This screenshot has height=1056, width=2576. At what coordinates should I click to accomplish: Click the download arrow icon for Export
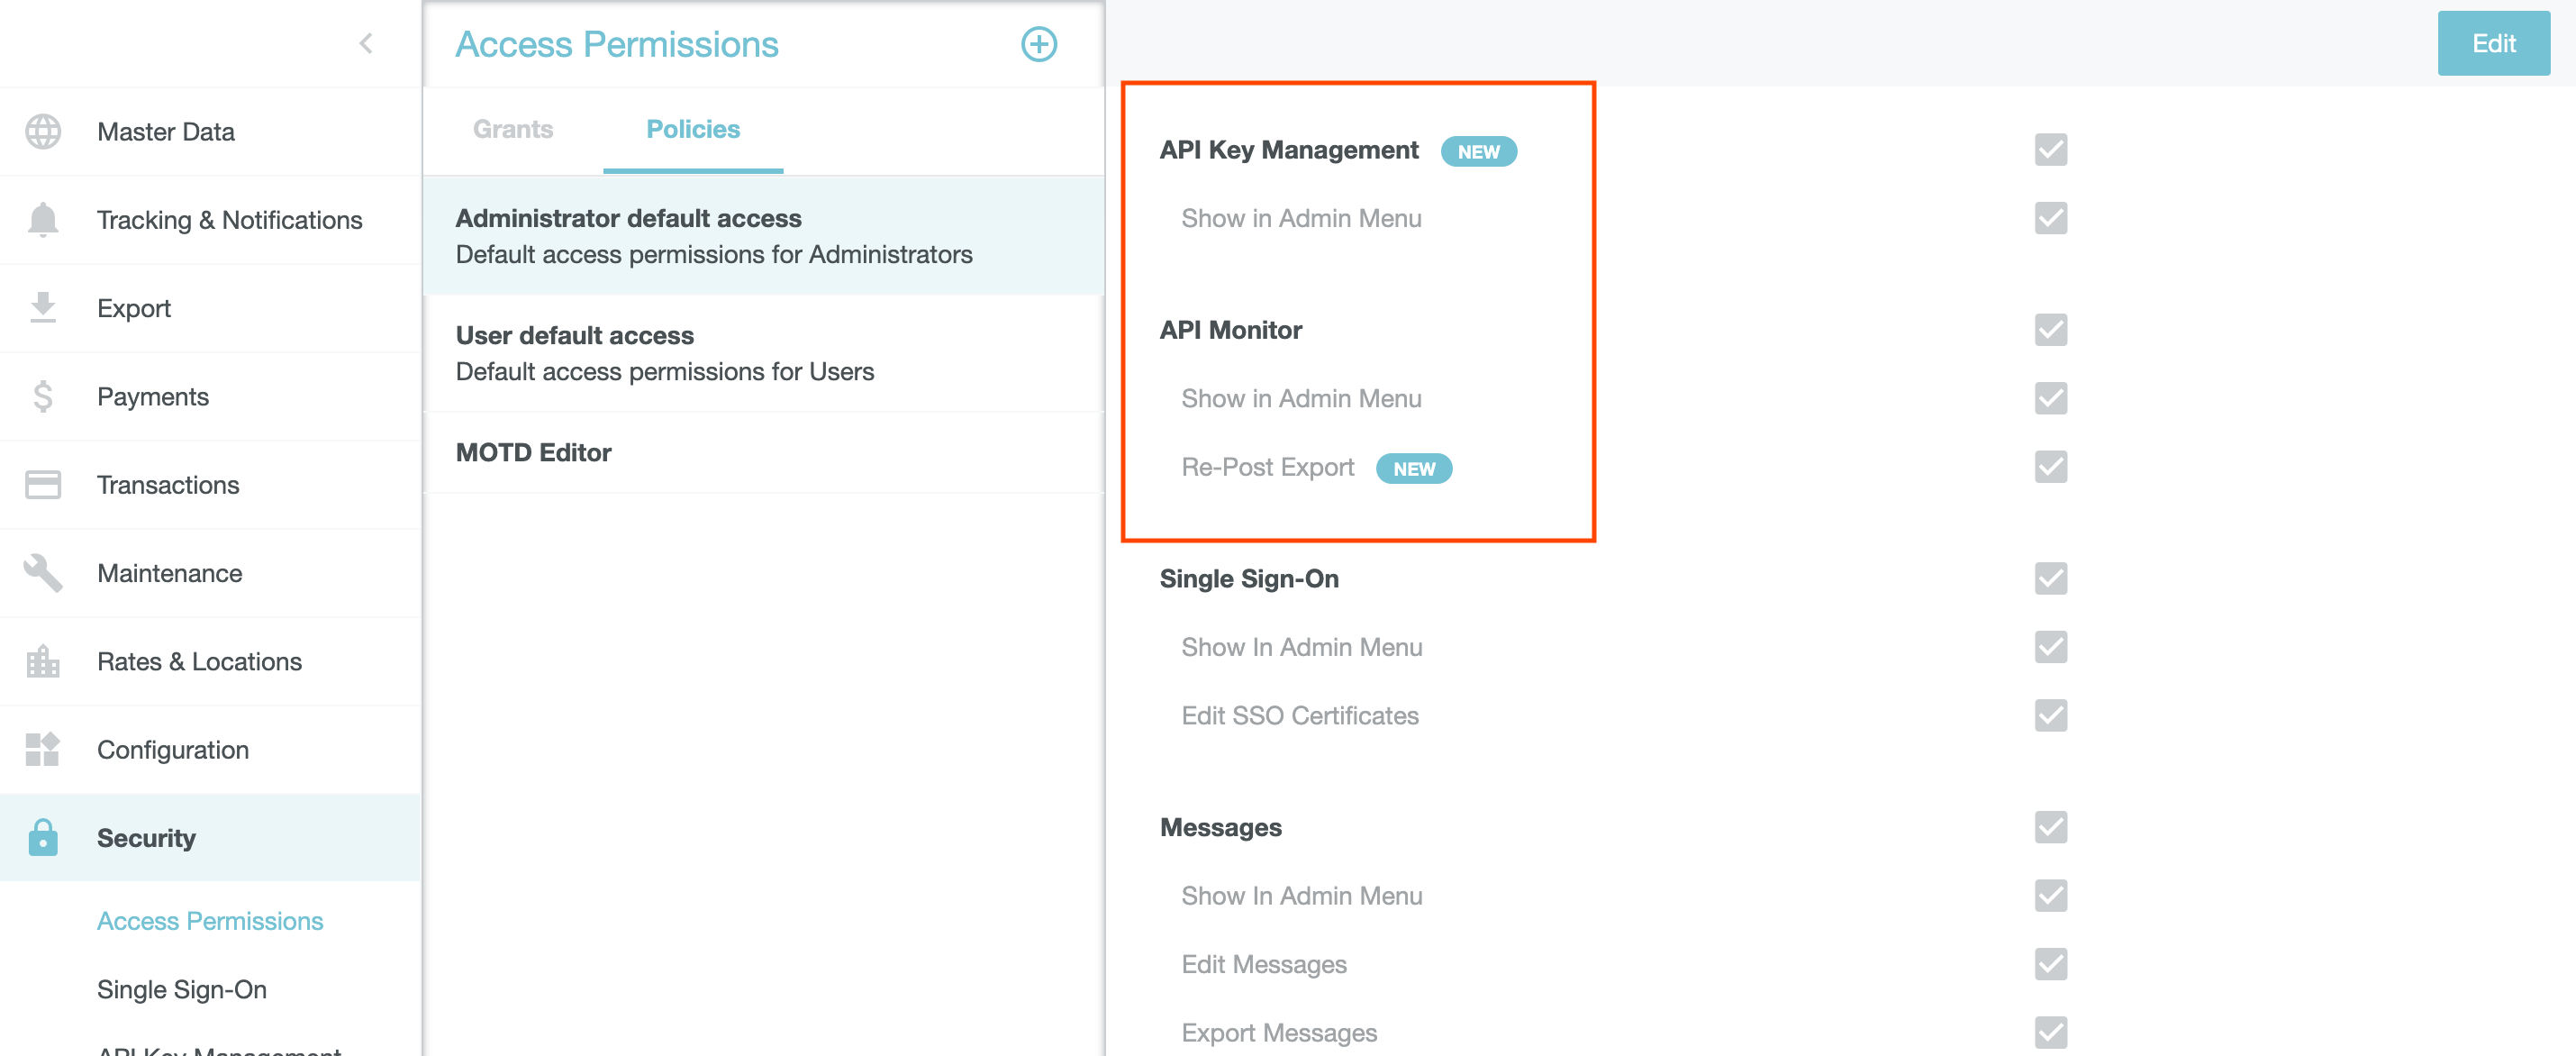click(x=43, y=308)
